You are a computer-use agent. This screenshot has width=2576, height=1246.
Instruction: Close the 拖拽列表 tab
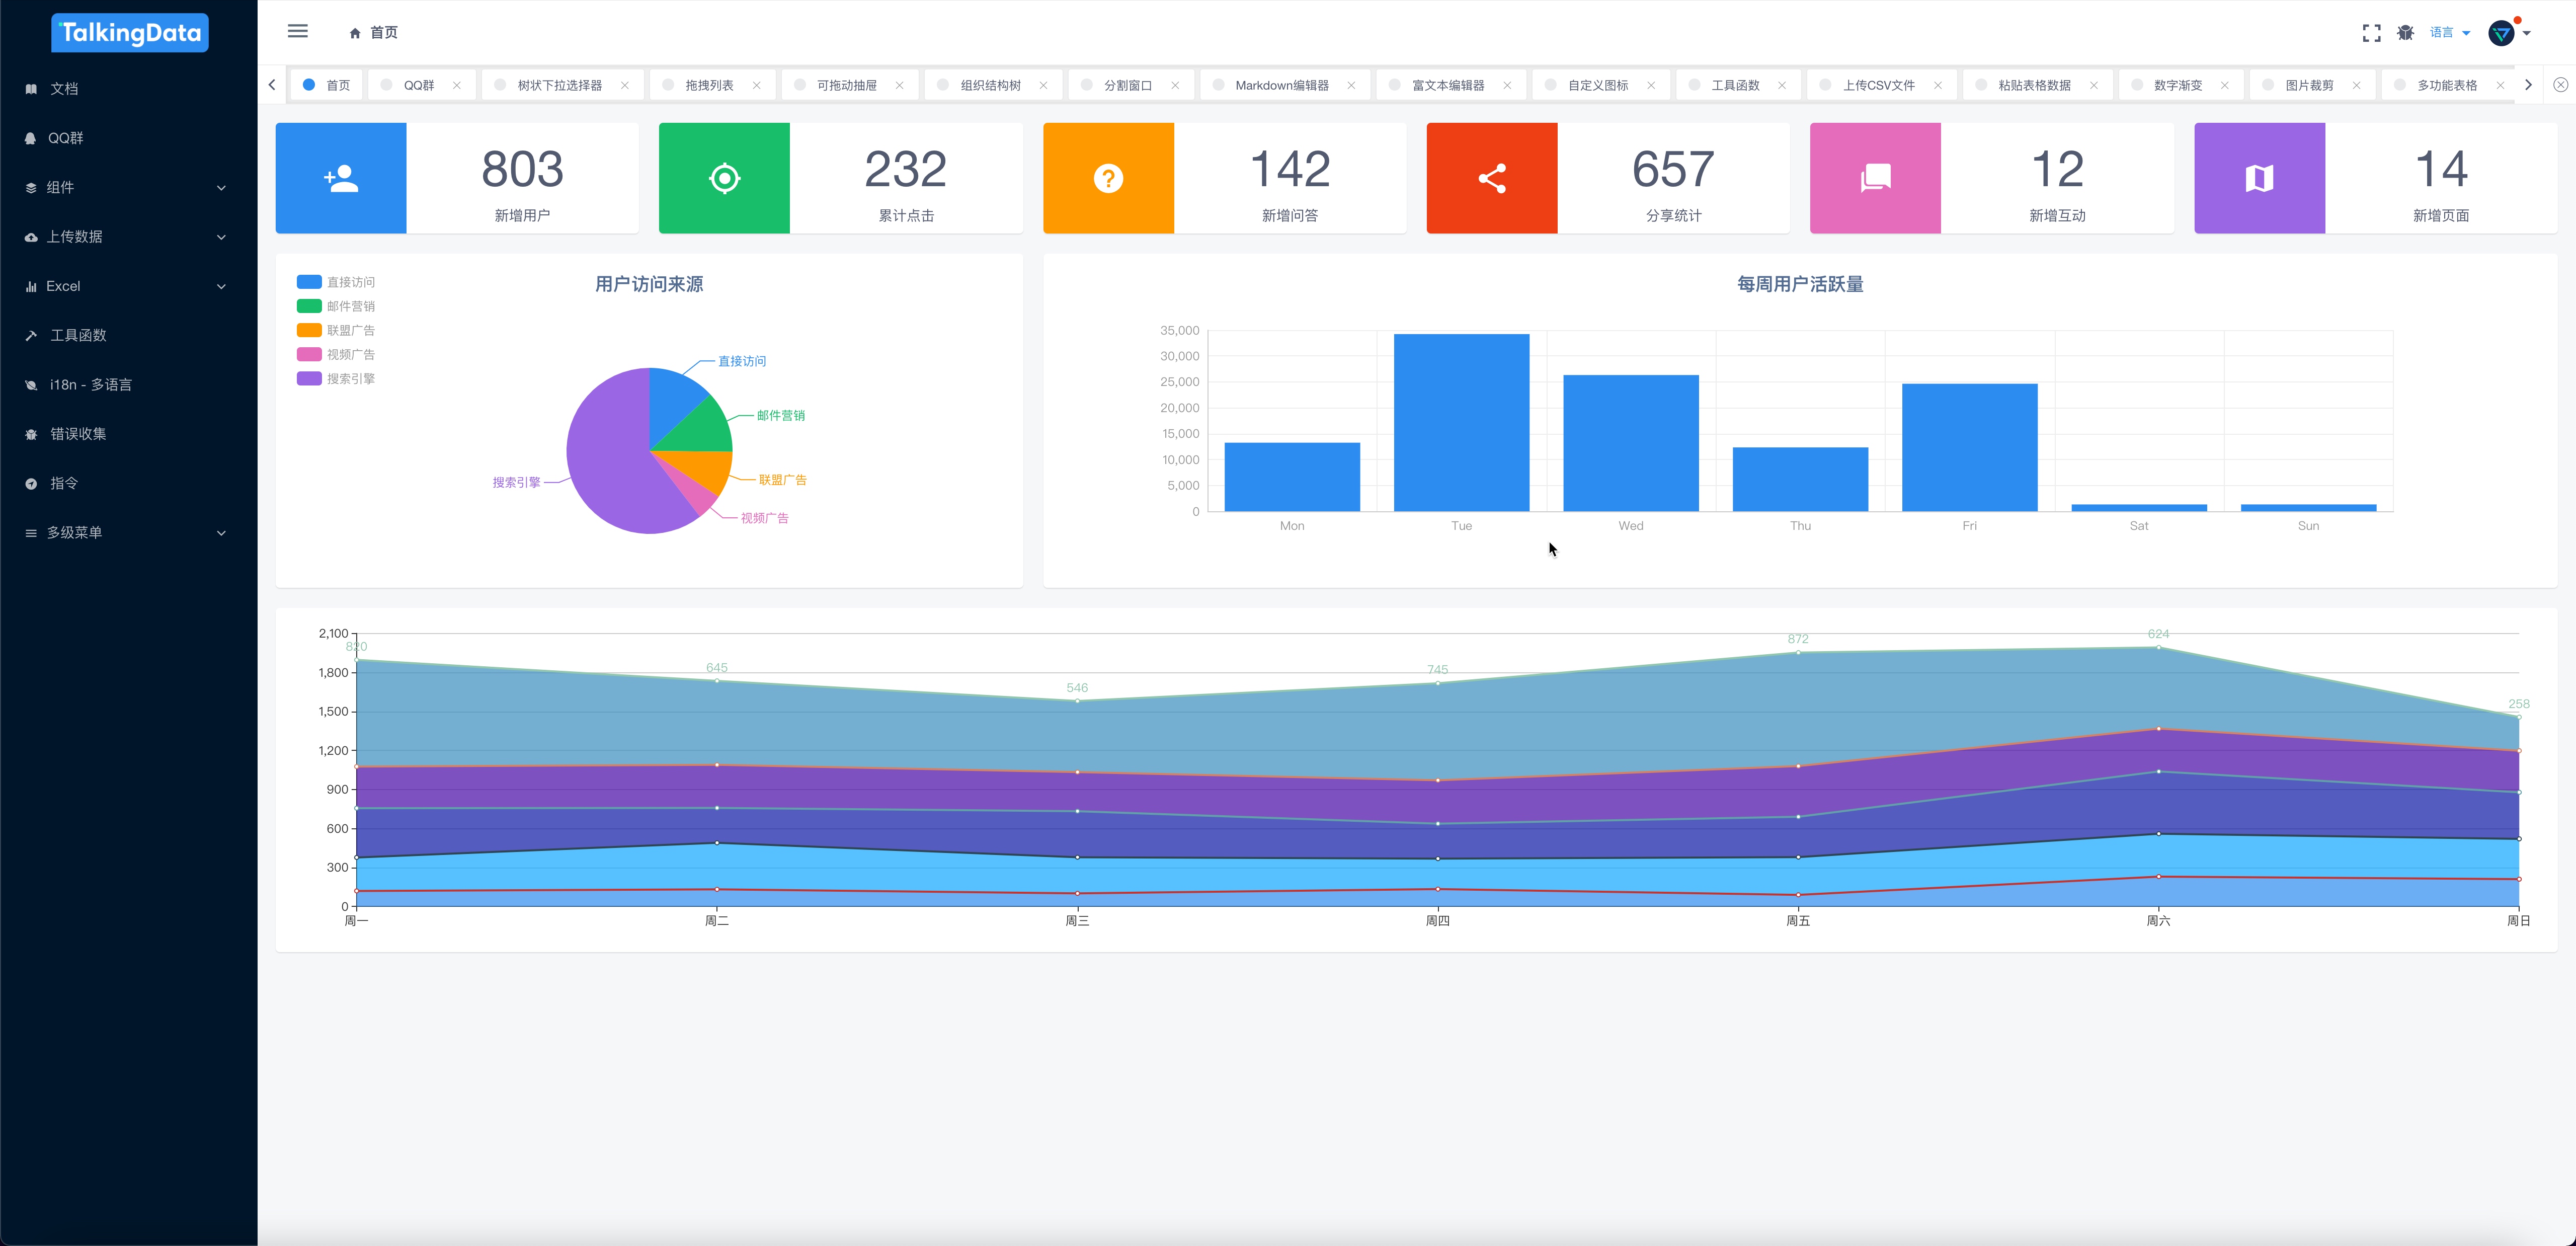757,85
